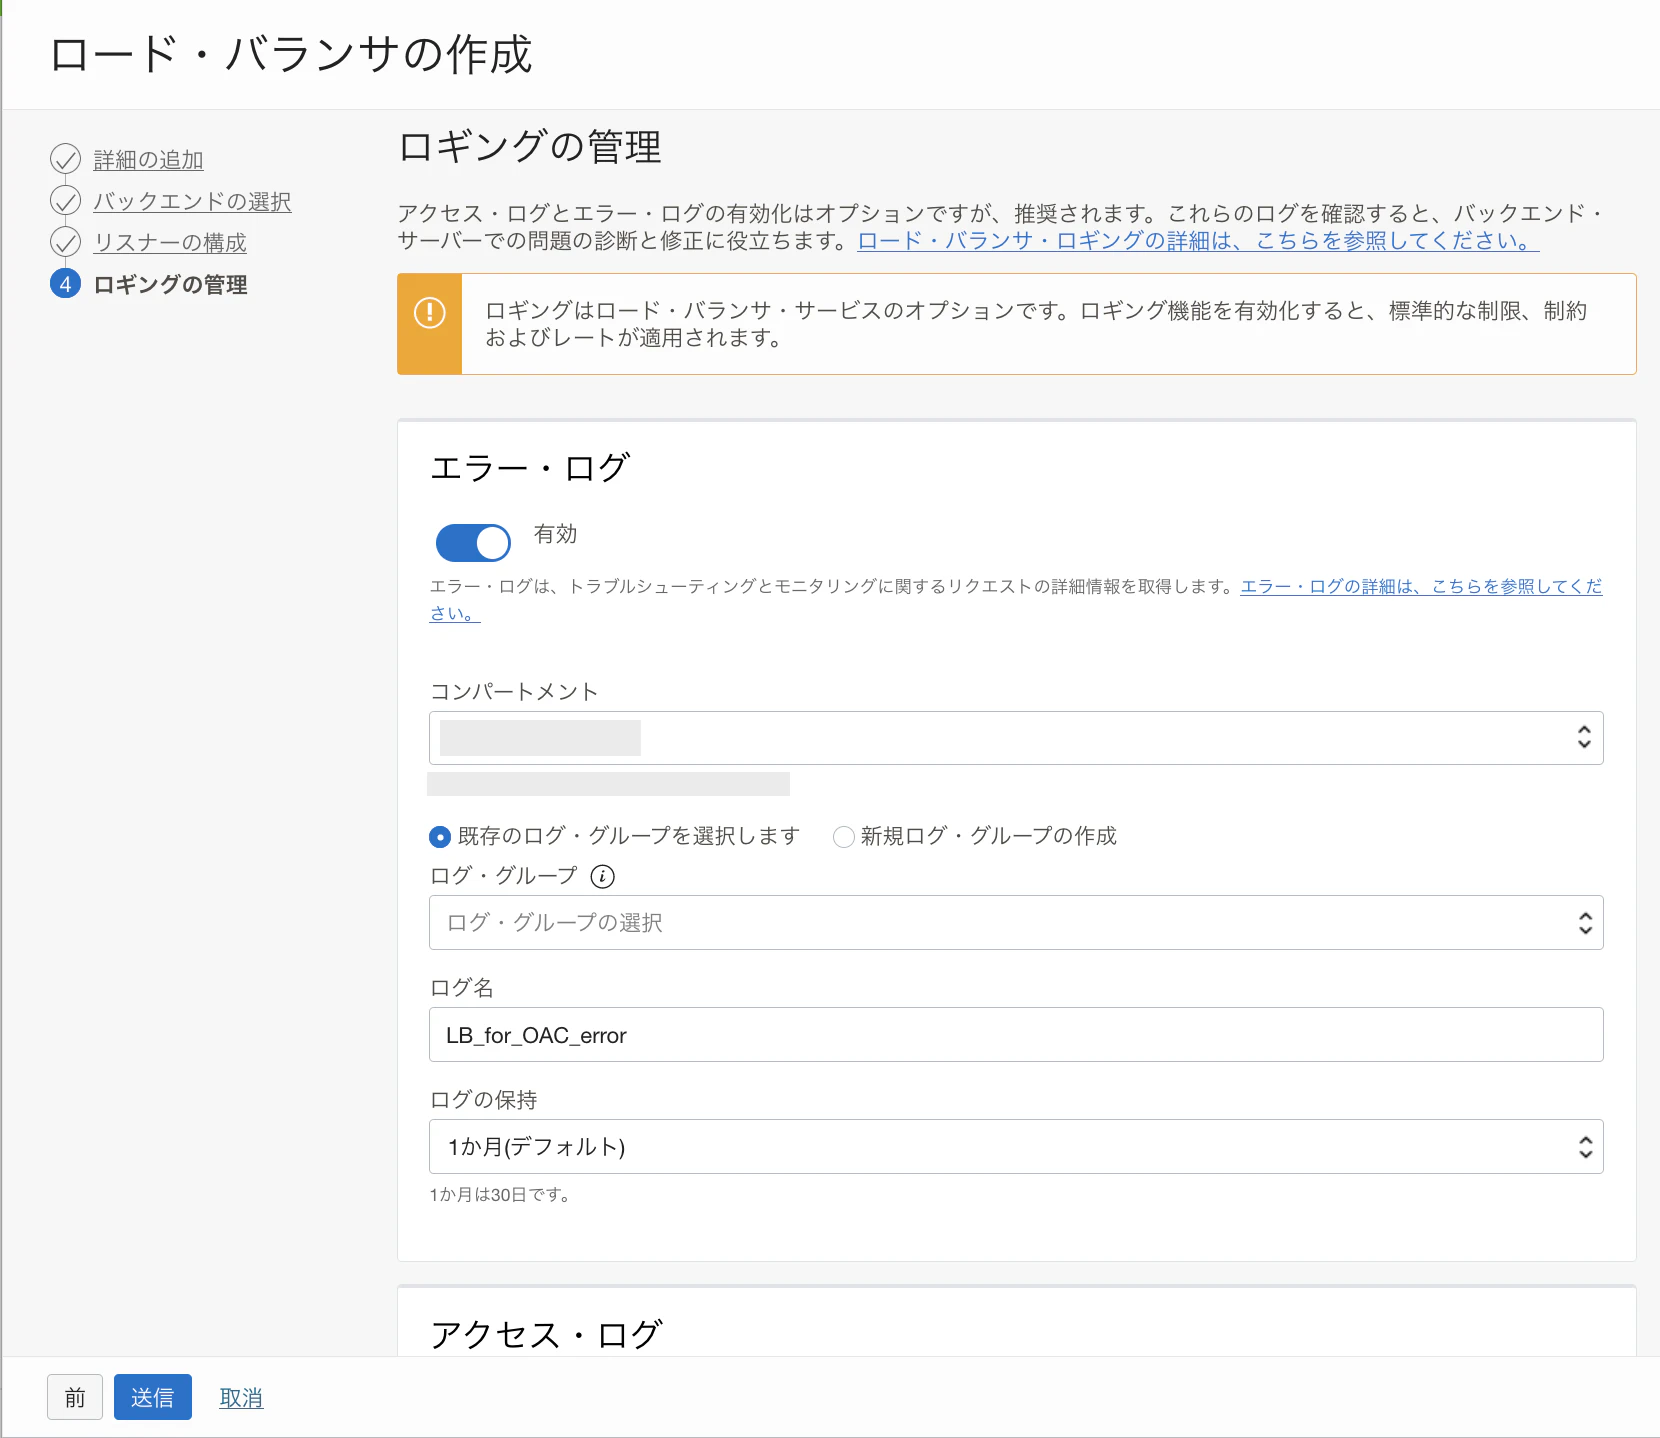Toggle the エラー・ログ 有効 switch

(473, 543)
